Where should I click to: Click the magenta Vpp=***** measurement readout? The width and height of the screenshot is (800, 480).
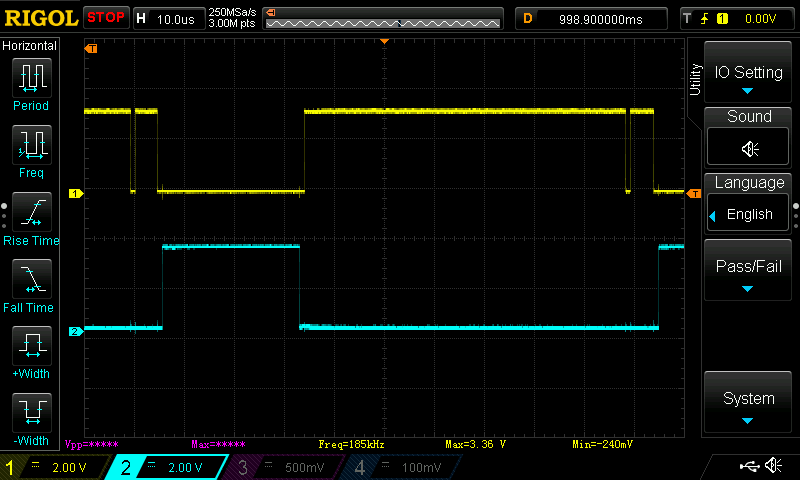pos(91,444)
